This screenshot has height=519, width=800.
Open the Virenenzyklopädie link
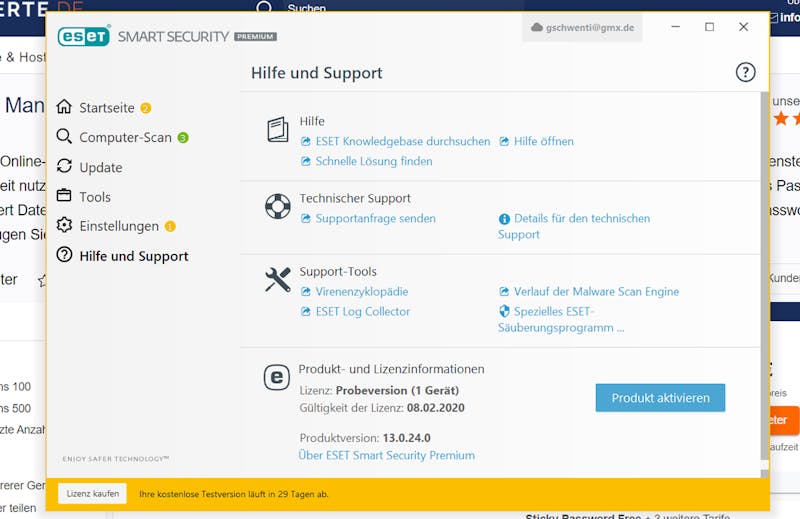[x=362, y=292]
